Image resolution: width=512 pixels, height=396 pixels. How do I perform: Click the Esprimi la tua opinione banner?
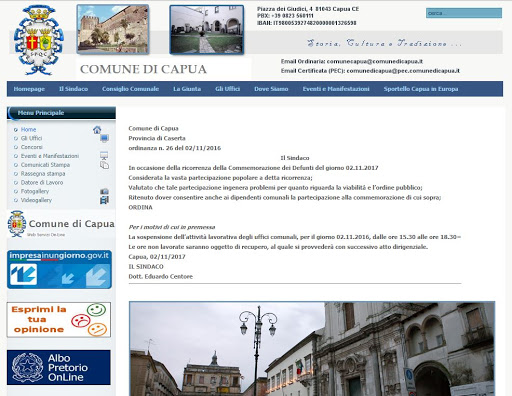[x=59, y=320]
